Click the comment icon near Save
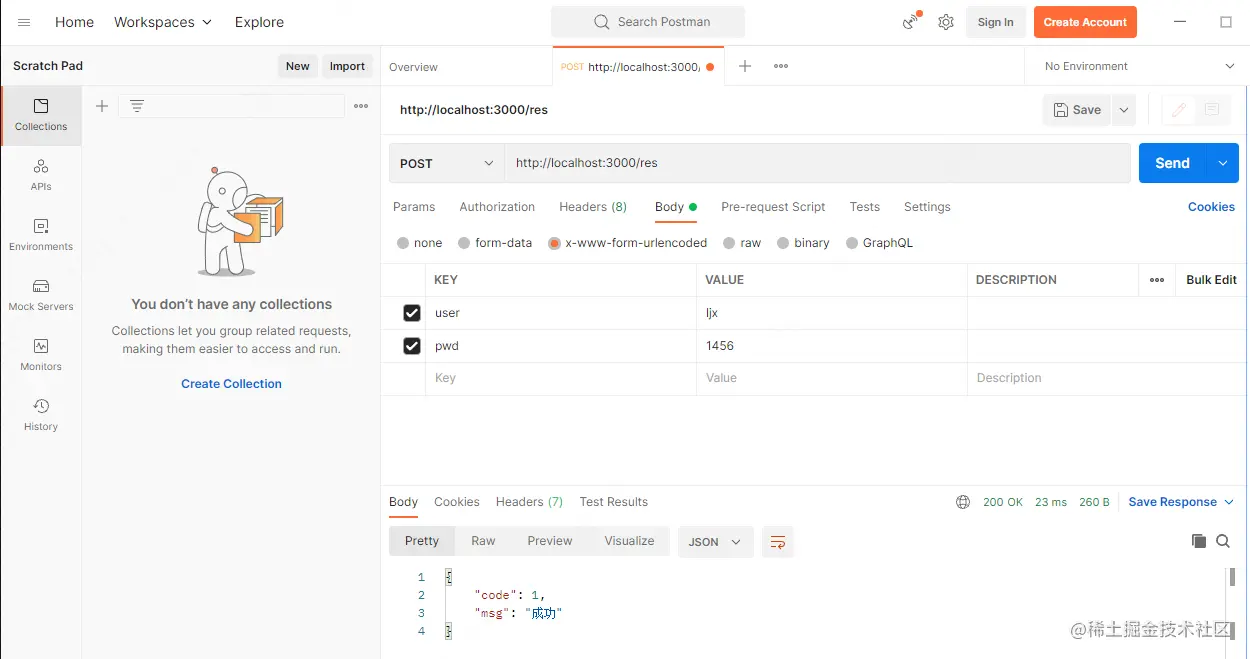The image size is (1250, 659). click(1212, 110)
